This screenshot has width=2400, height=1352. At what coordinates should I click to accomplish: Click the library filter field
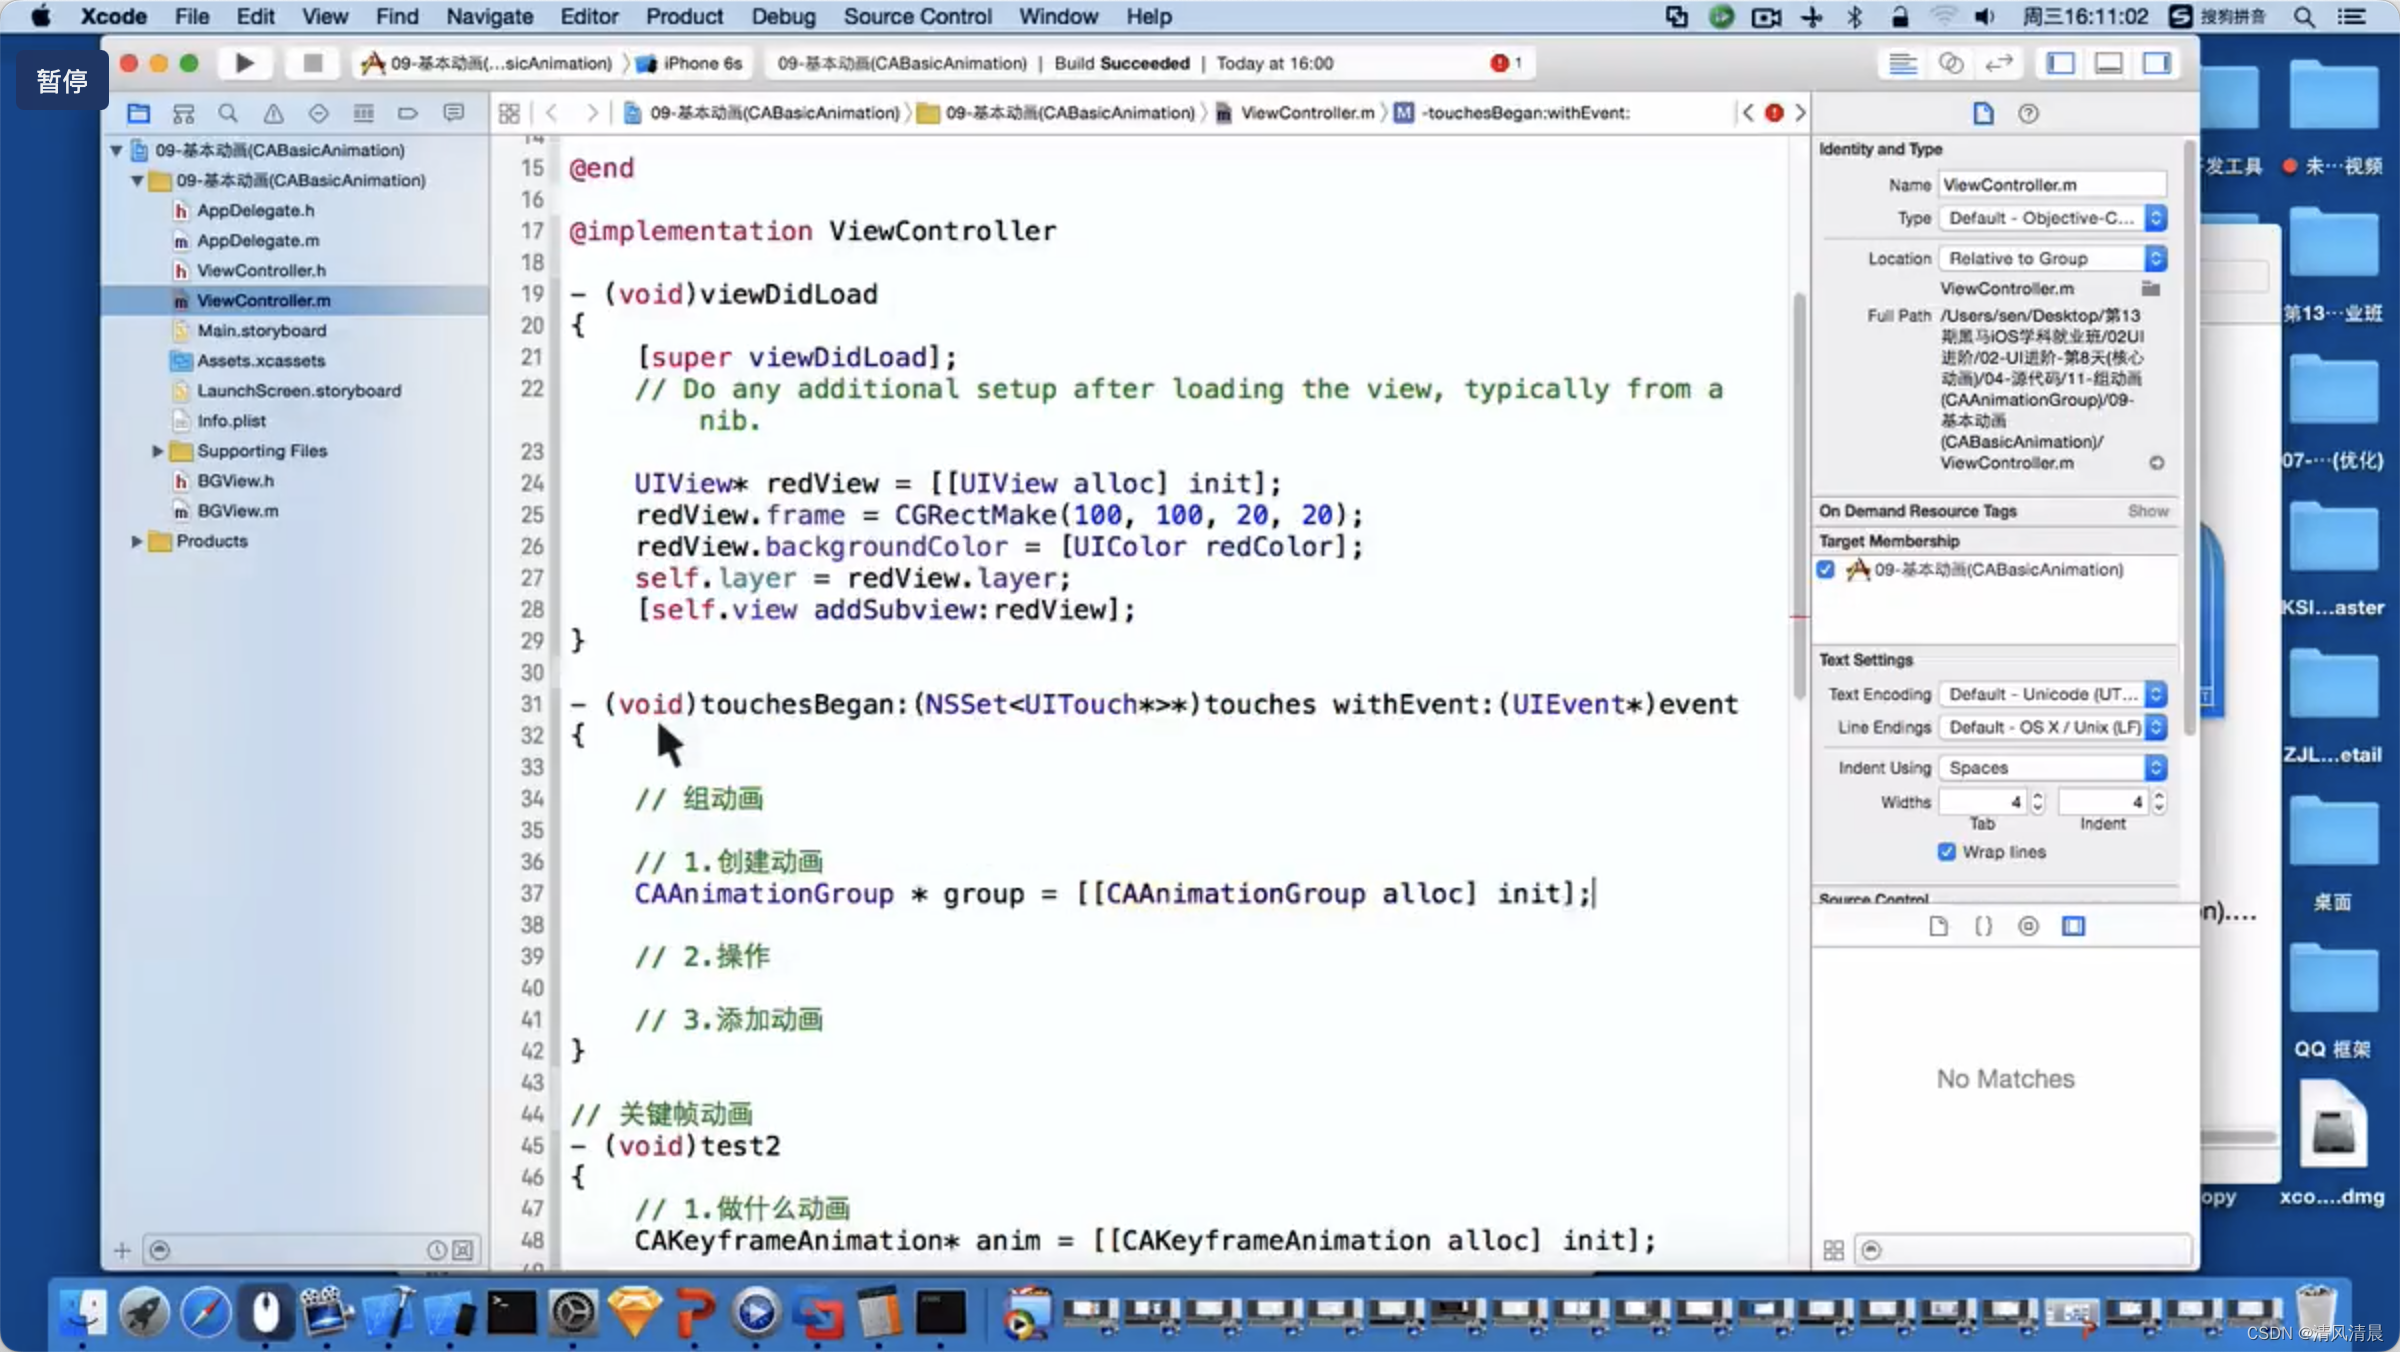[2023, 1250]
